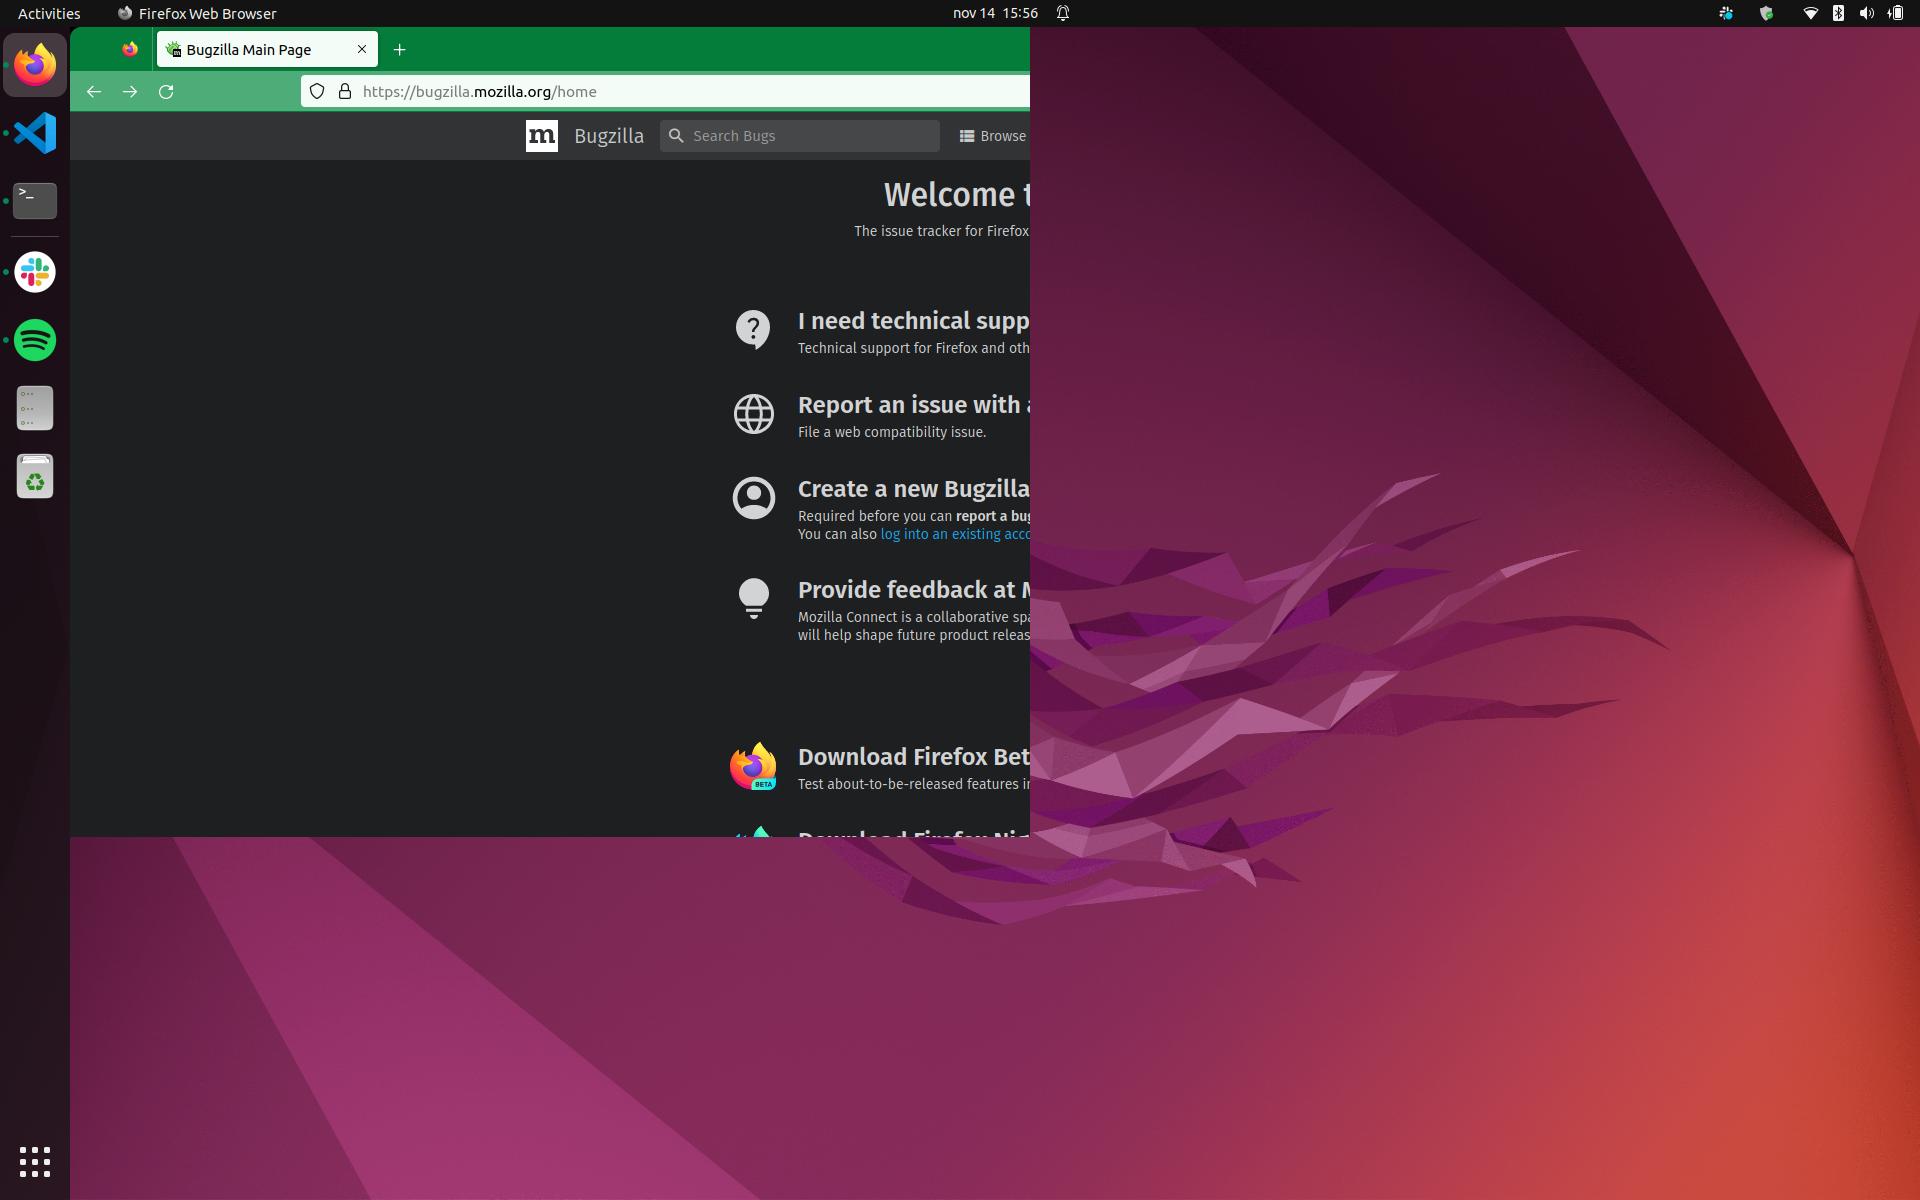Click the shield tracking protection icon in address bar
The image size is (1920, 1200).
pyautogui.click(x=317, y=91)
